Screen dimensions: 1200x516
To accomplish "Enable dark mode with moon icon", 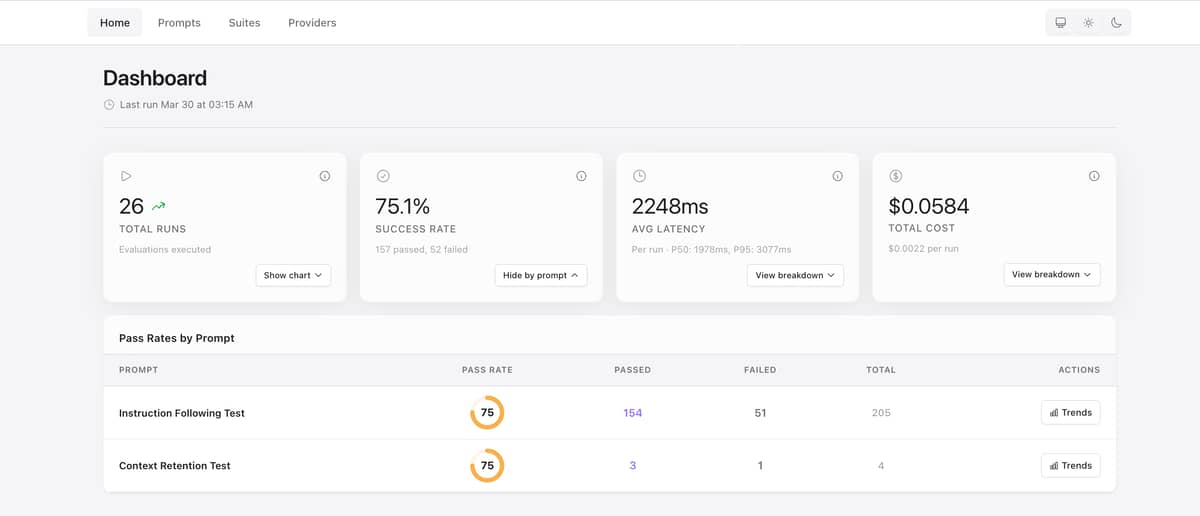I will point(1116,23).
